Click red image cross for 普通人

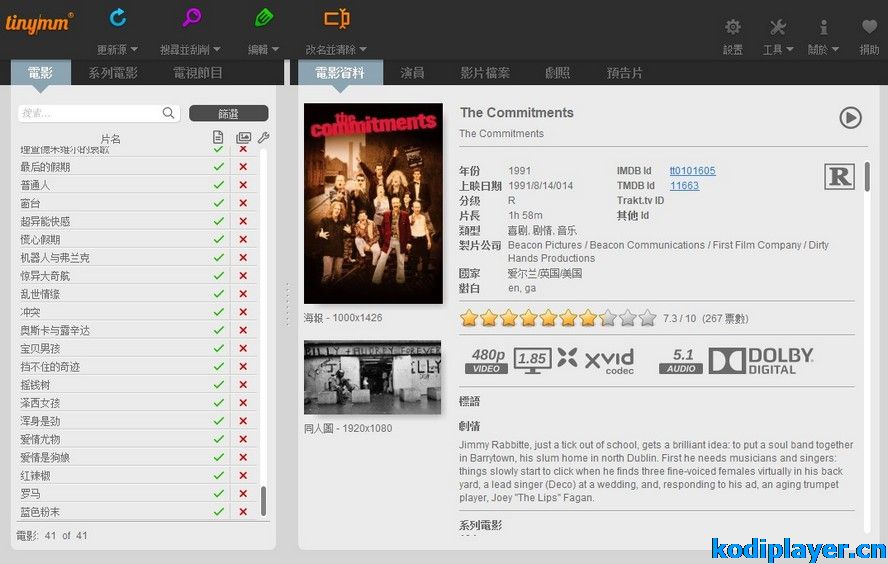[243, 185]
